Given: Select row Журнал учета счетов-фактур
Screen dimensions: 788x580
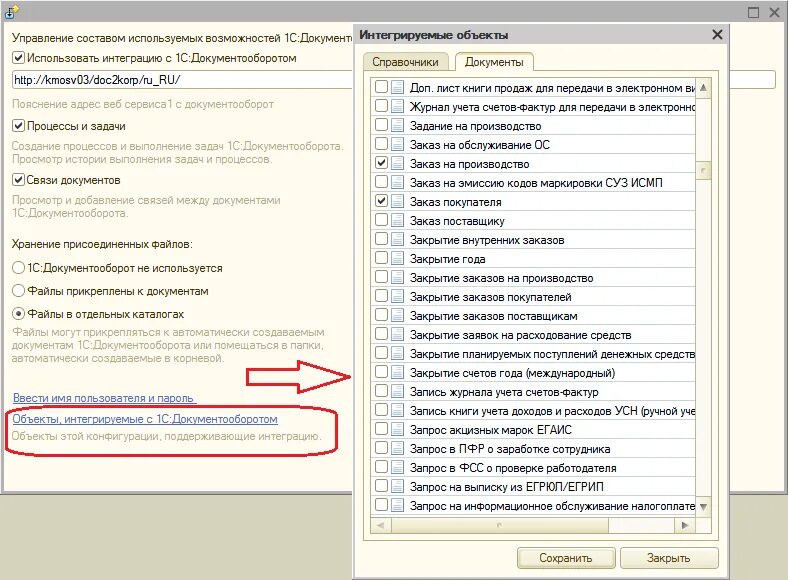Looking at the screenshot, I should (534, 107).
